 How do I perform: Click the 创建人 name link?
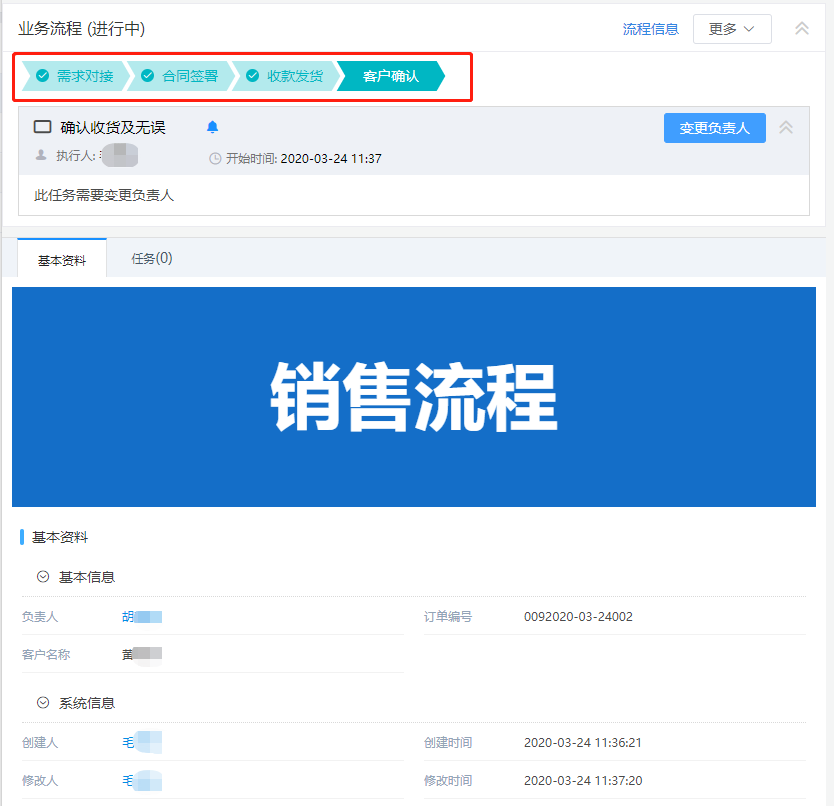(x=141, y=743)
